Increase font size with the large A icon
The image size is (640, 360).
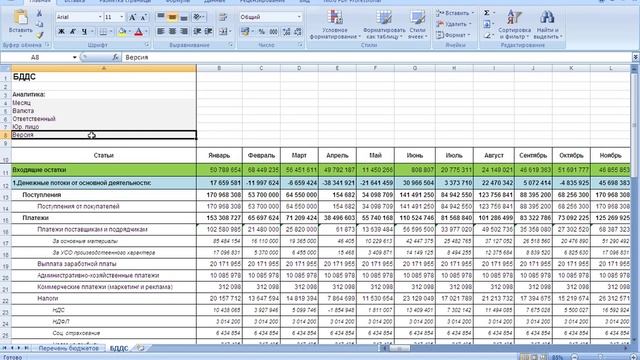[132, 17]
